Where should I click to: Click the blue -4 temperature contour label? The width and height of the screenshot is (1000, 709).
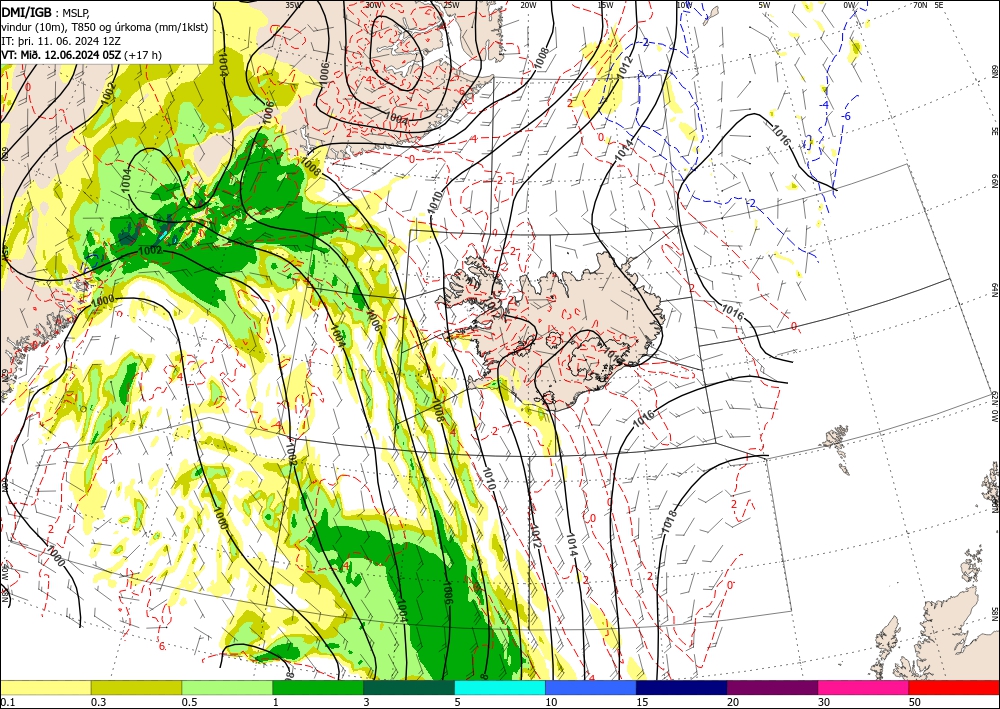tap(825, 105)
